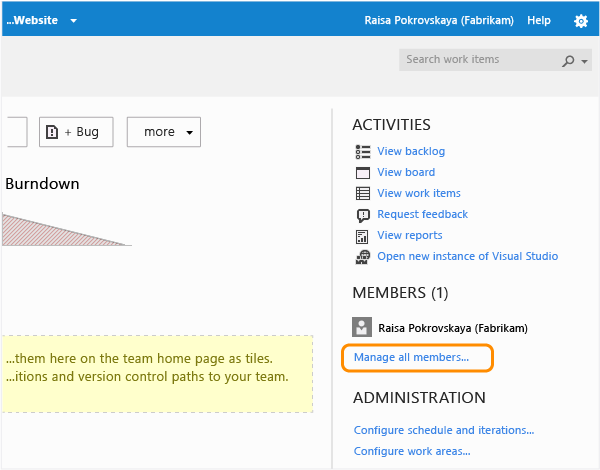Open the View board link

click(x=406, y=172)
